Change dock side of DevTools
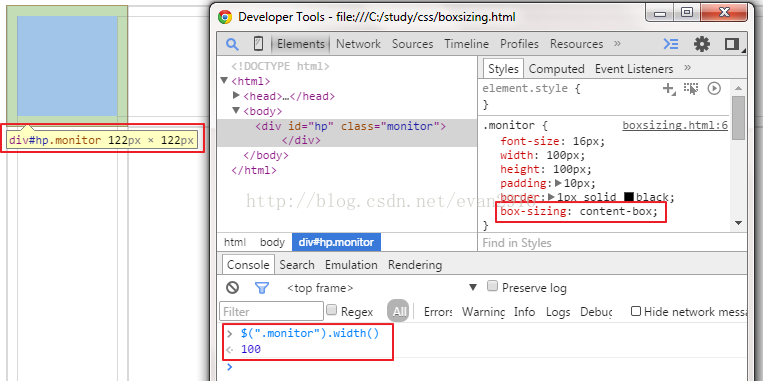This screenshot has width=763, height=381. (731, 44)
